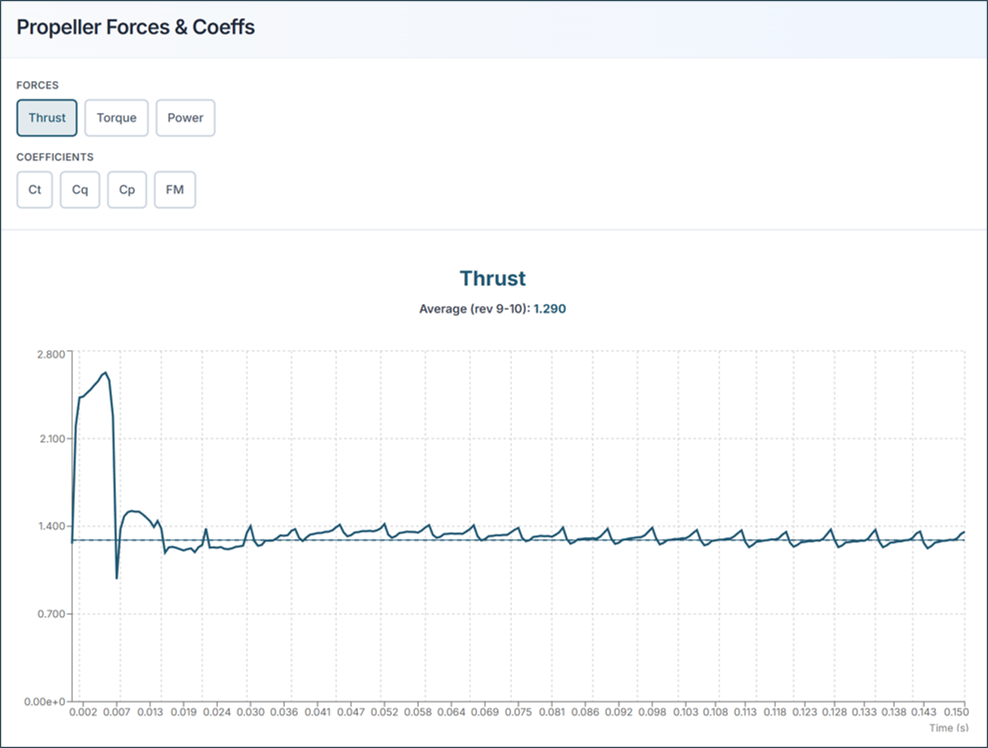Click the 0.00e+0 y-axis origin label
This screenshot has height=748, width=988.
point(44,702)
